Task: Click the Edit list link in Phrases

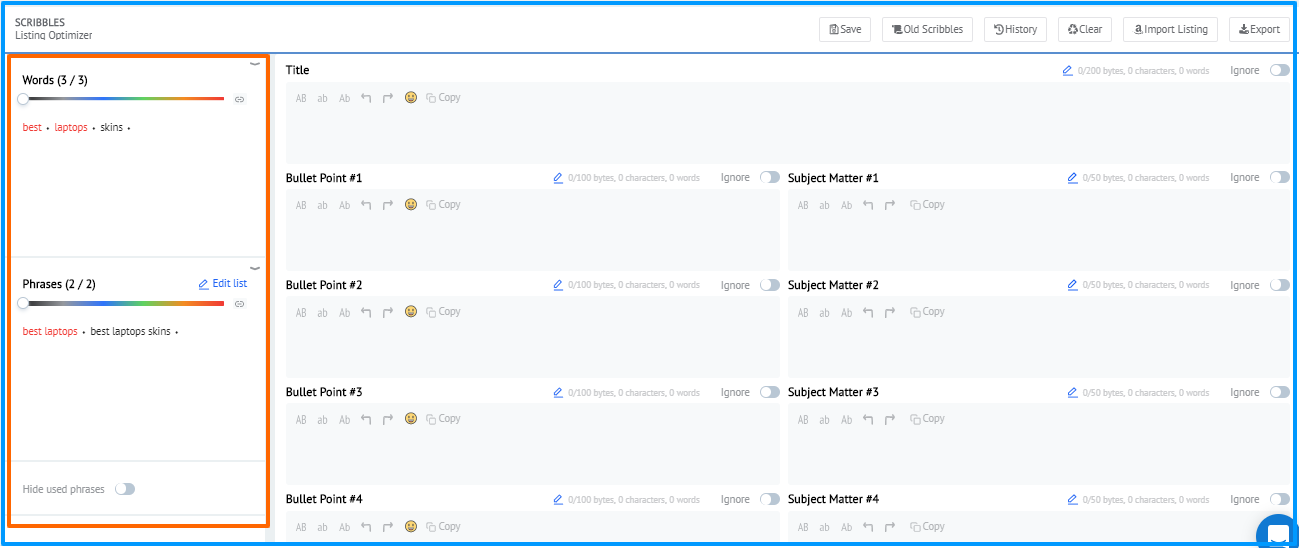Action: [x=223, y=284]
